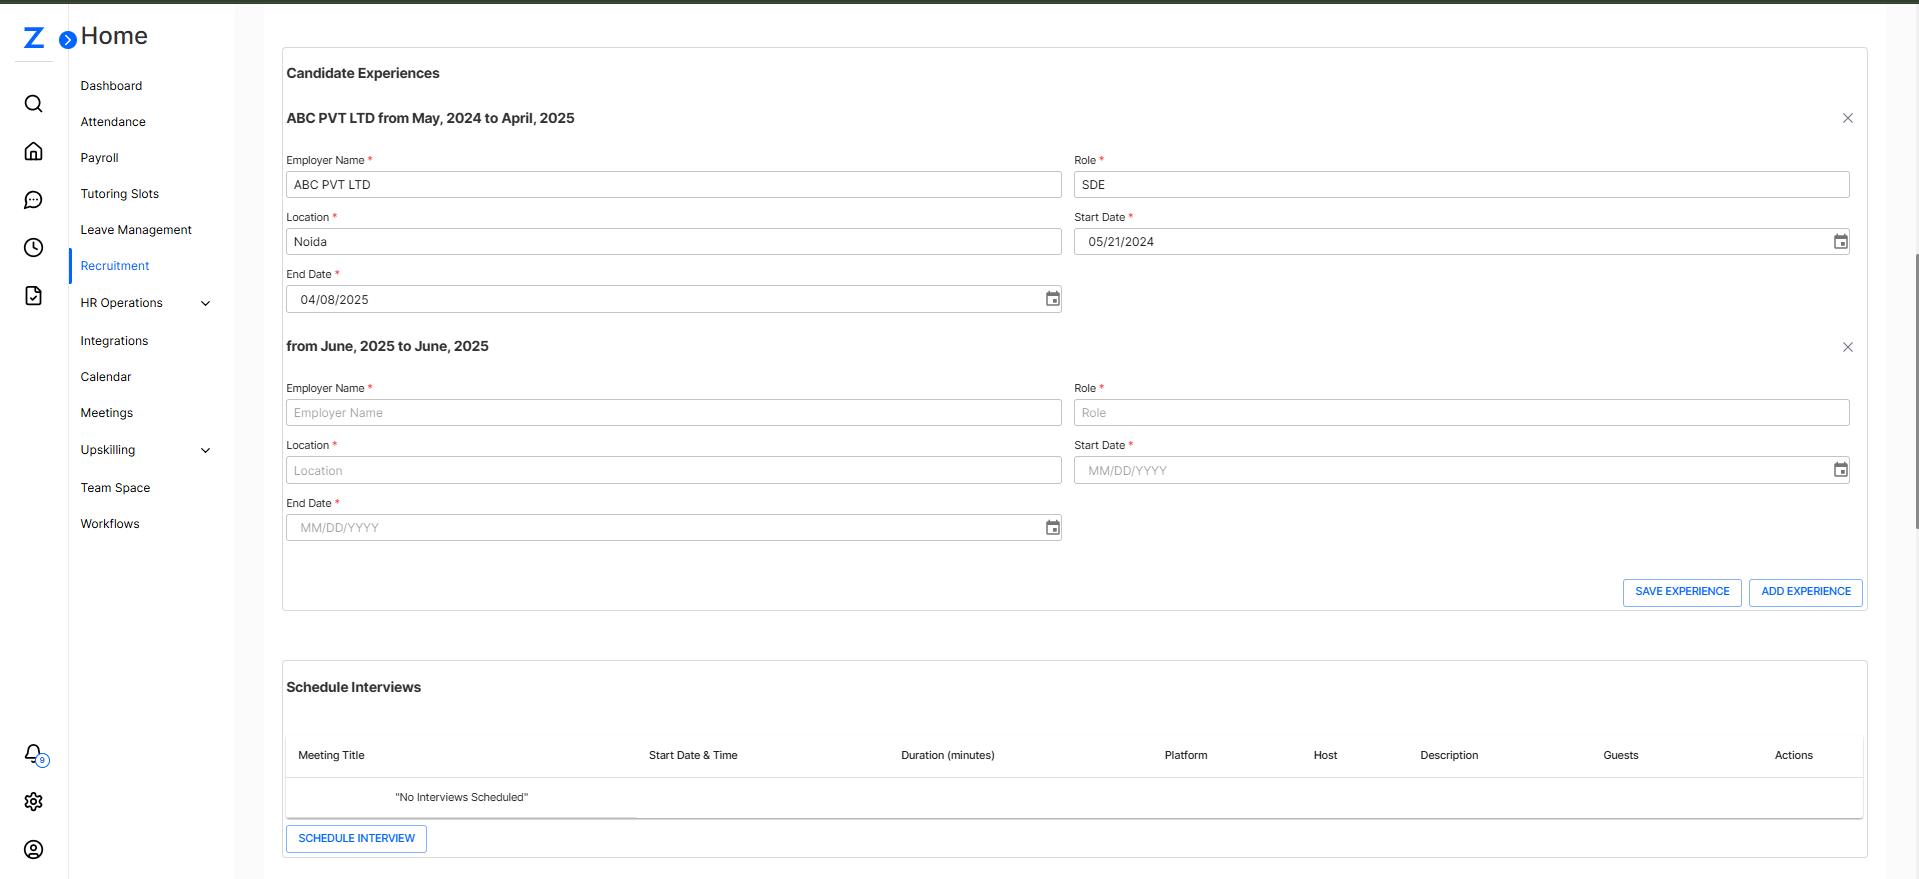This screenshot has width=1919, height=879.
Task: Open Leave Management menu item
Action: click(136, 230)
